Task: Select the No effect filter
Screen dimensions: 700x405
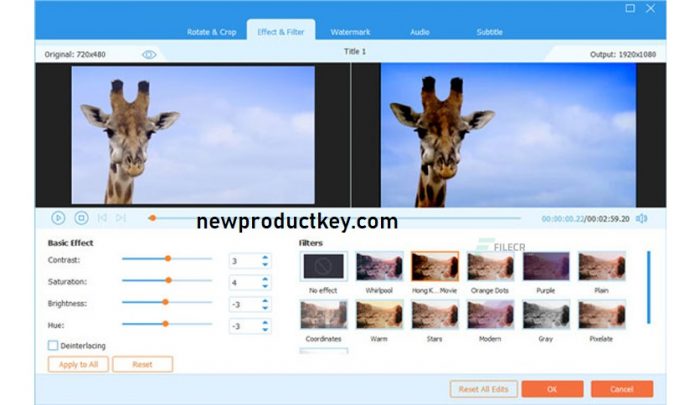Action: [x=324, y=266]
